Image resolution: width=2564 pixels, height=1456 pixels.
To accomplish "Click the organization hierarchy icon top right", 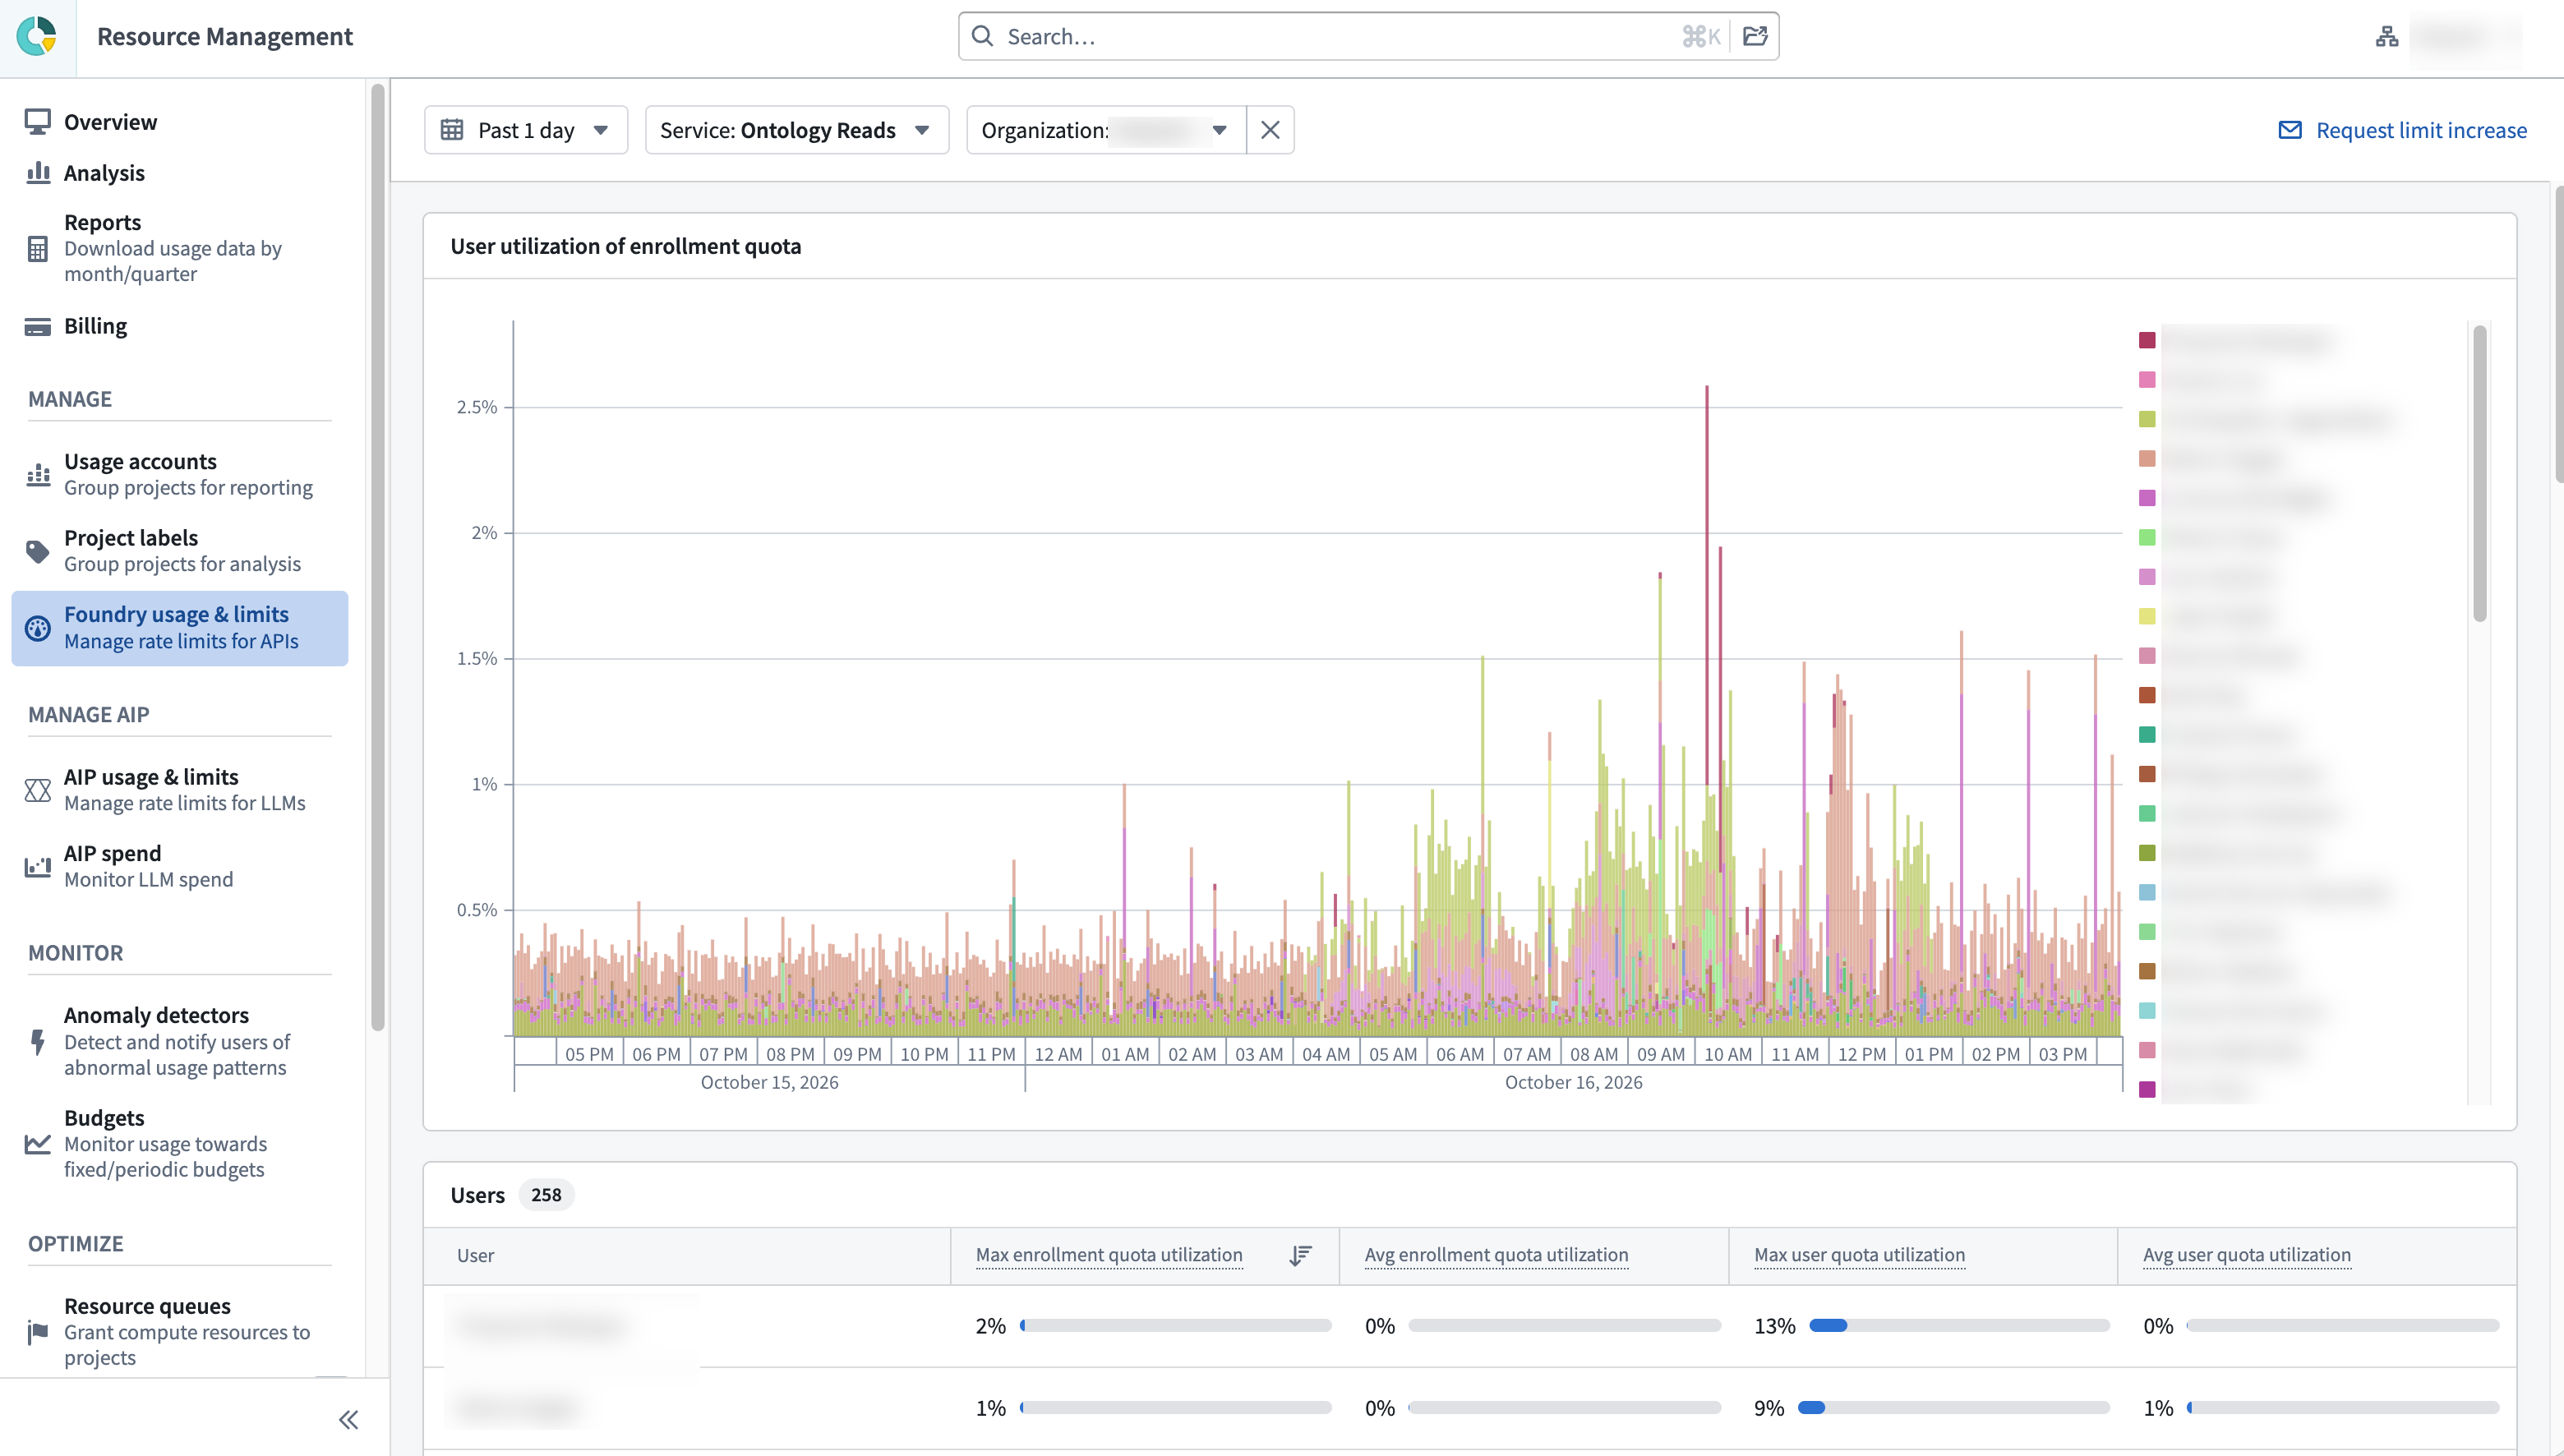I will [2387, 37].
